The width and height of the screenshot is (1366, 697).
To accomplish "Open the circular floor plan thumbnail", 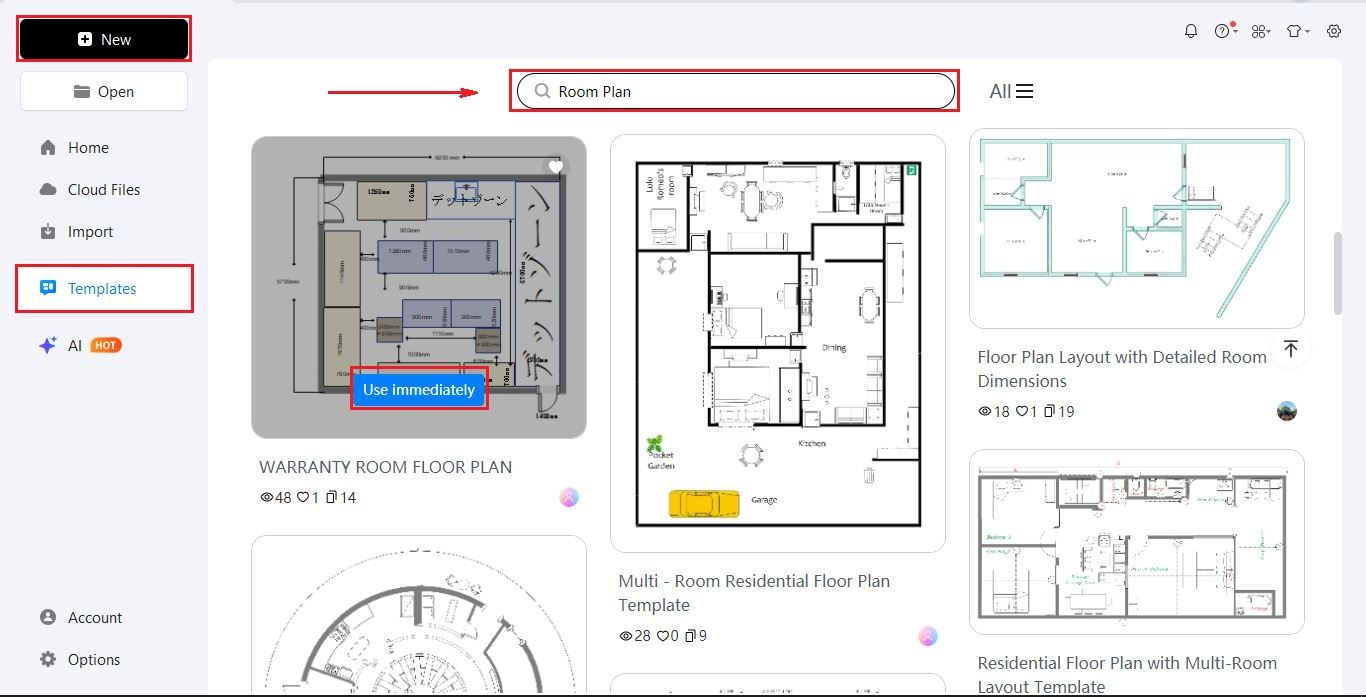I will click(x=419, y=615).
